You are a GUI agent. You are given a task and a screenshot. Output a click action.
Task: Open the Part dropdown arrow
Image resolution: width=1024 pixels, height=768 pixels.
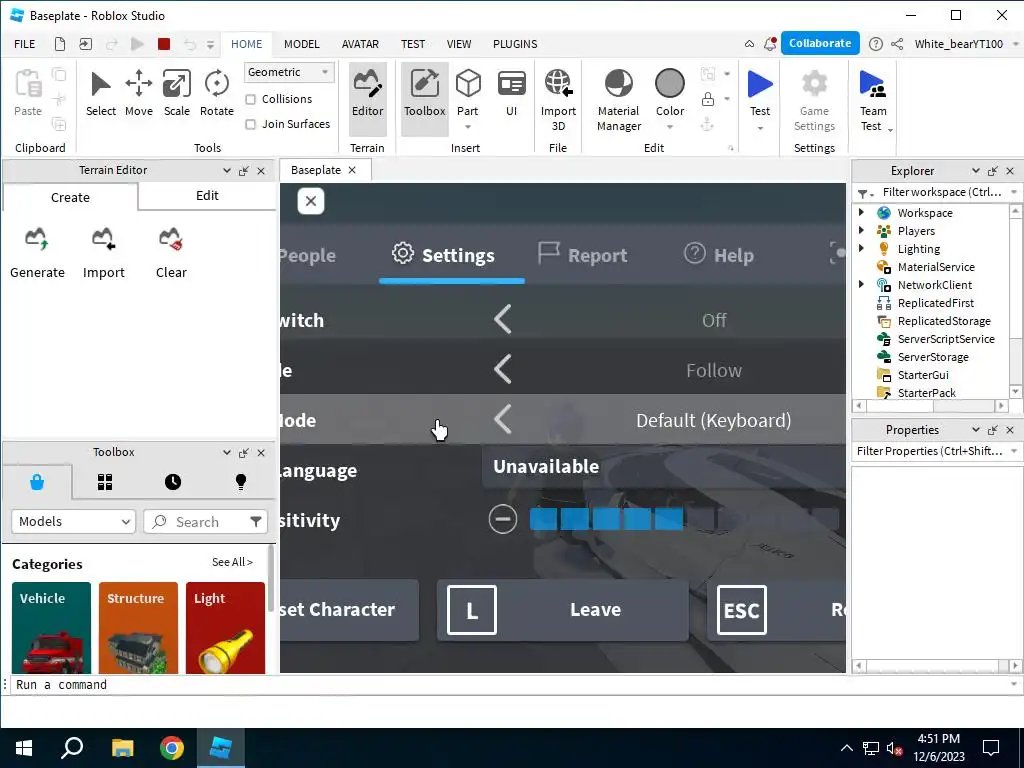click(468, 127)
